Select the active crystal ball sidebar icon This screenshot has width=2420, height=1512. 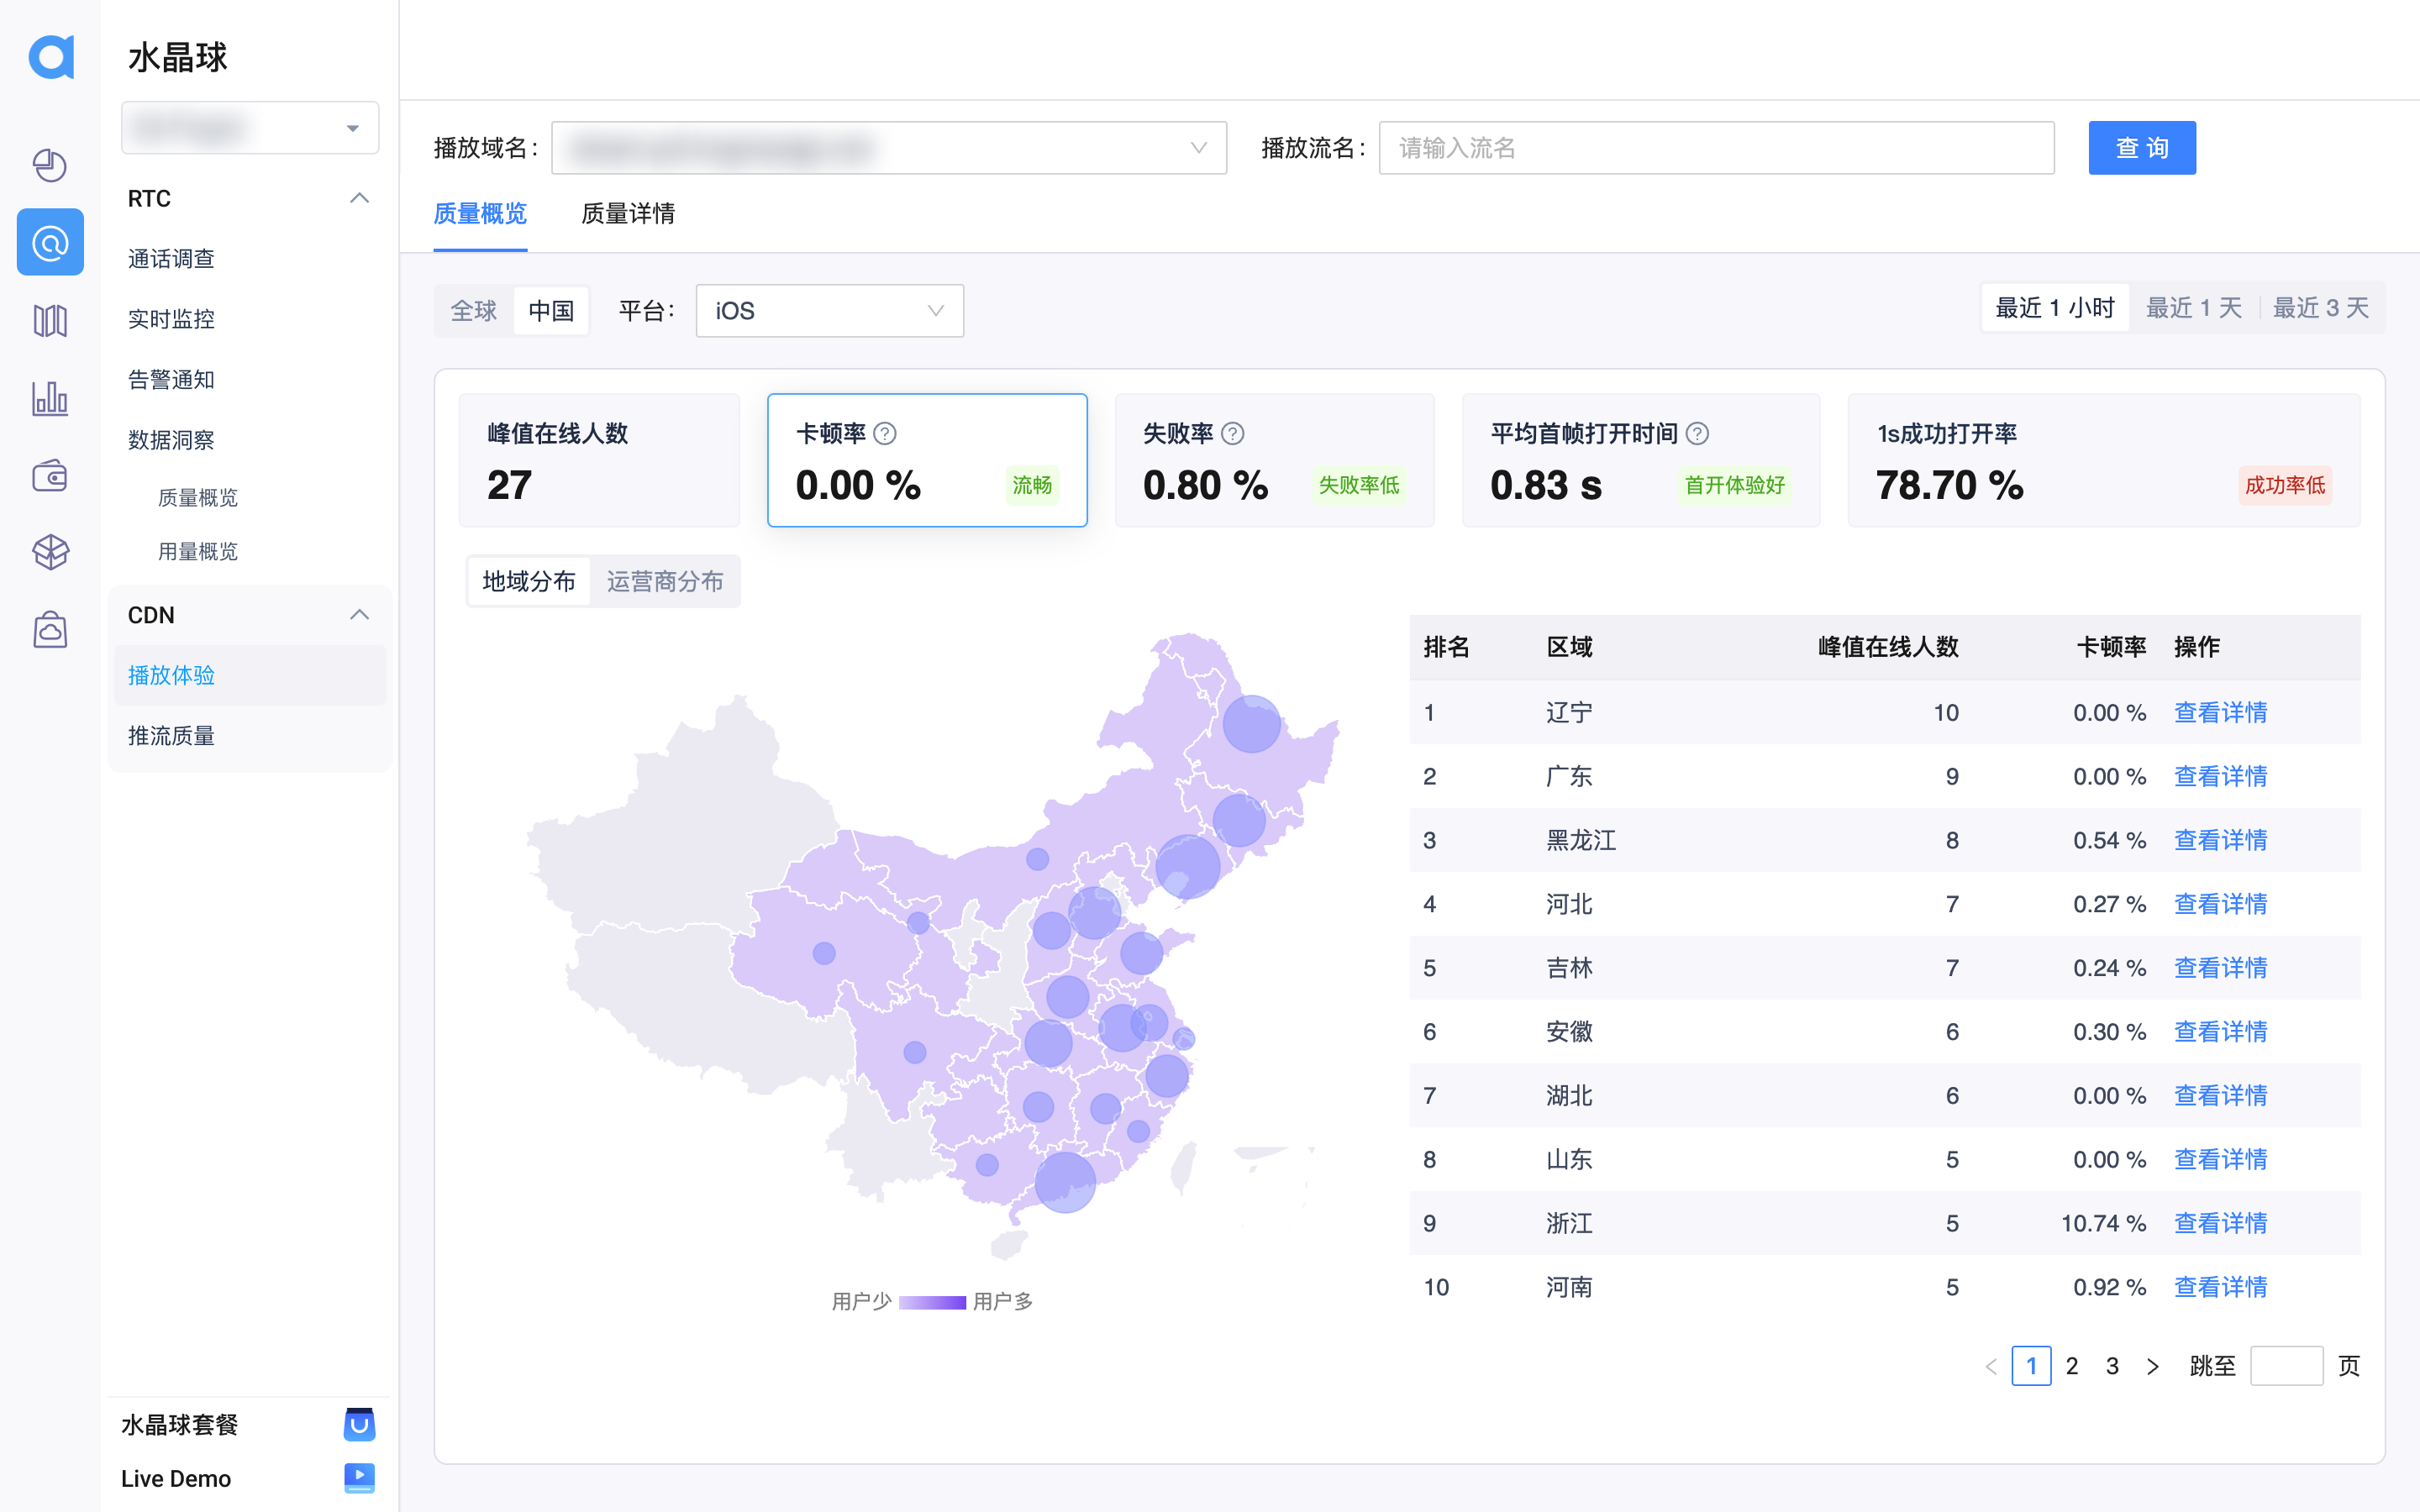click(x=50, y=242)
